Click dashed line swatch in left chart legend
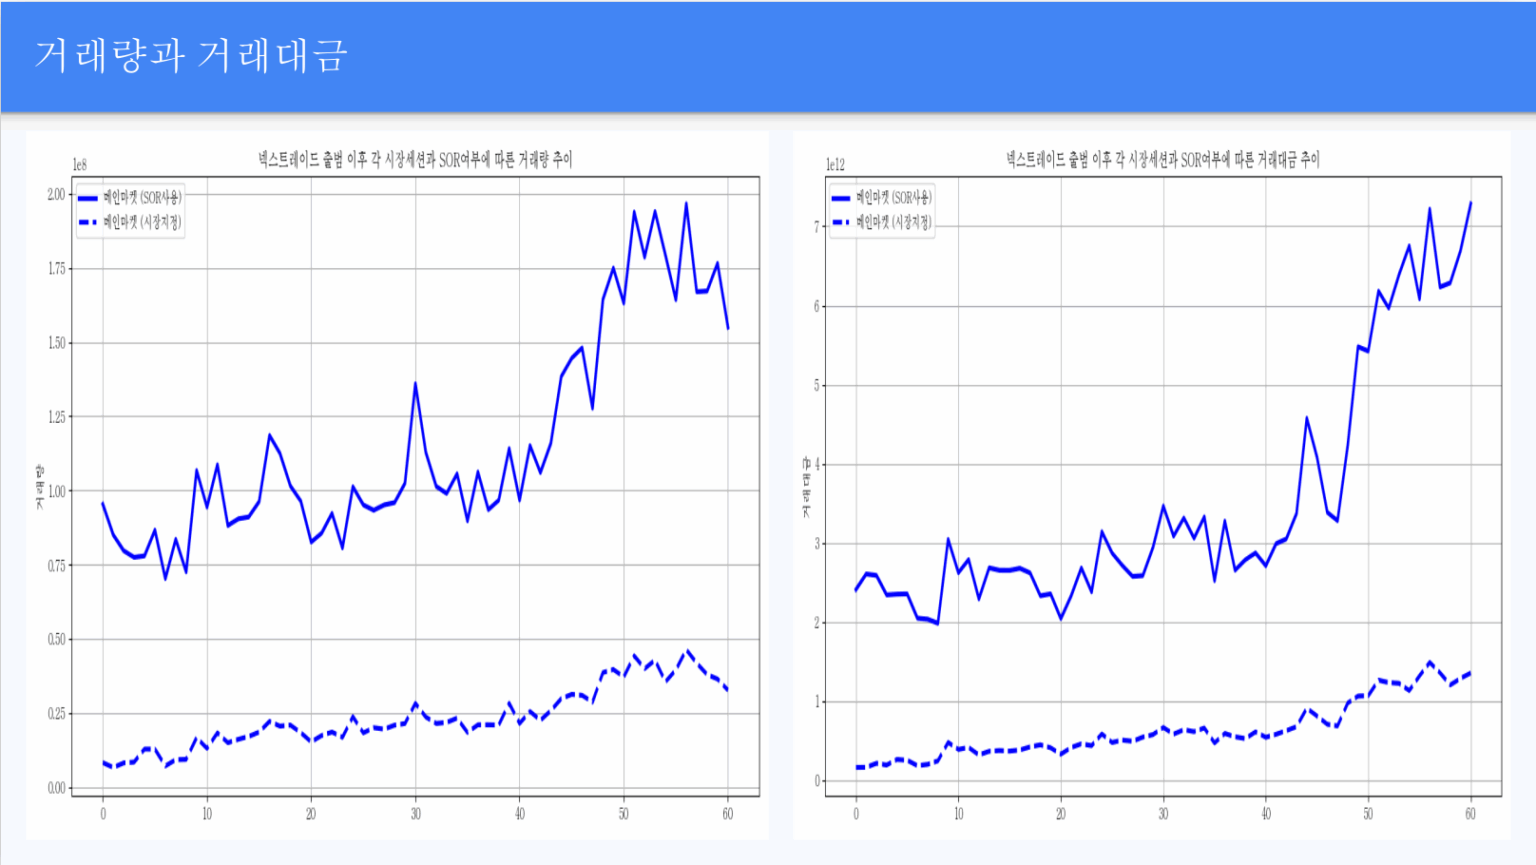This screenshot has height=865, width=1536. coord(88,222)
